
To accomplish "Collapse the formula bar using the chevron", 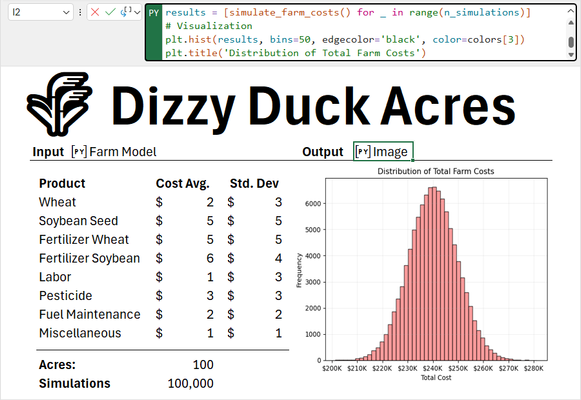I will tap(571, 11).
